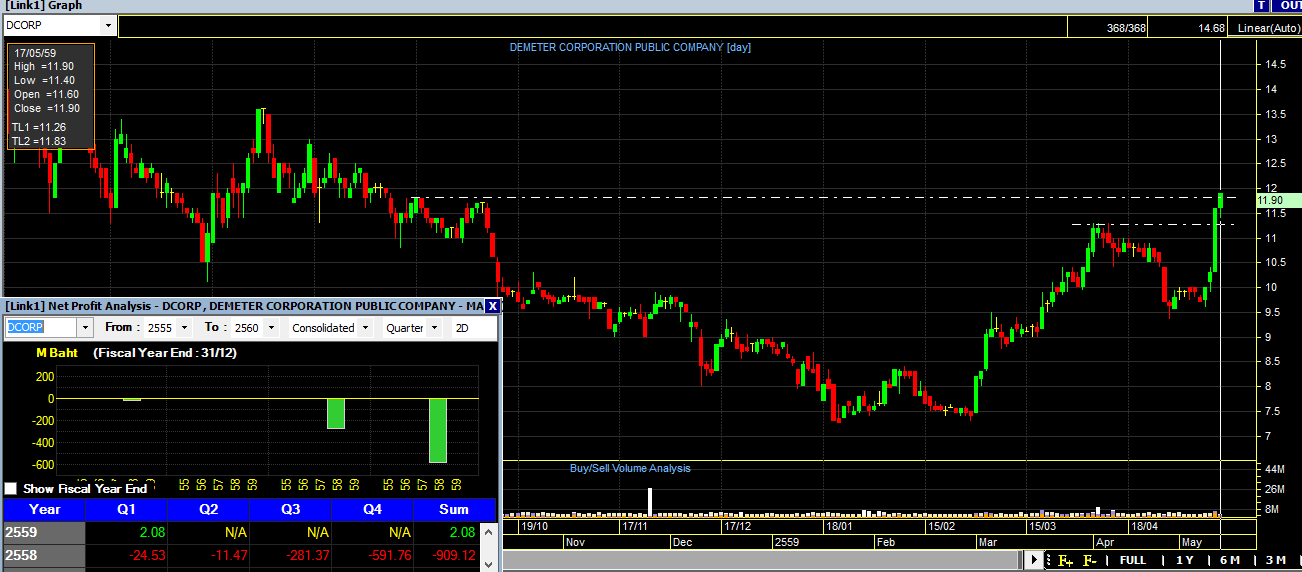The image size is (1302, 572).
Task: Select the 2559 year row
Action: pyautogui.click(x=44, y=532)
